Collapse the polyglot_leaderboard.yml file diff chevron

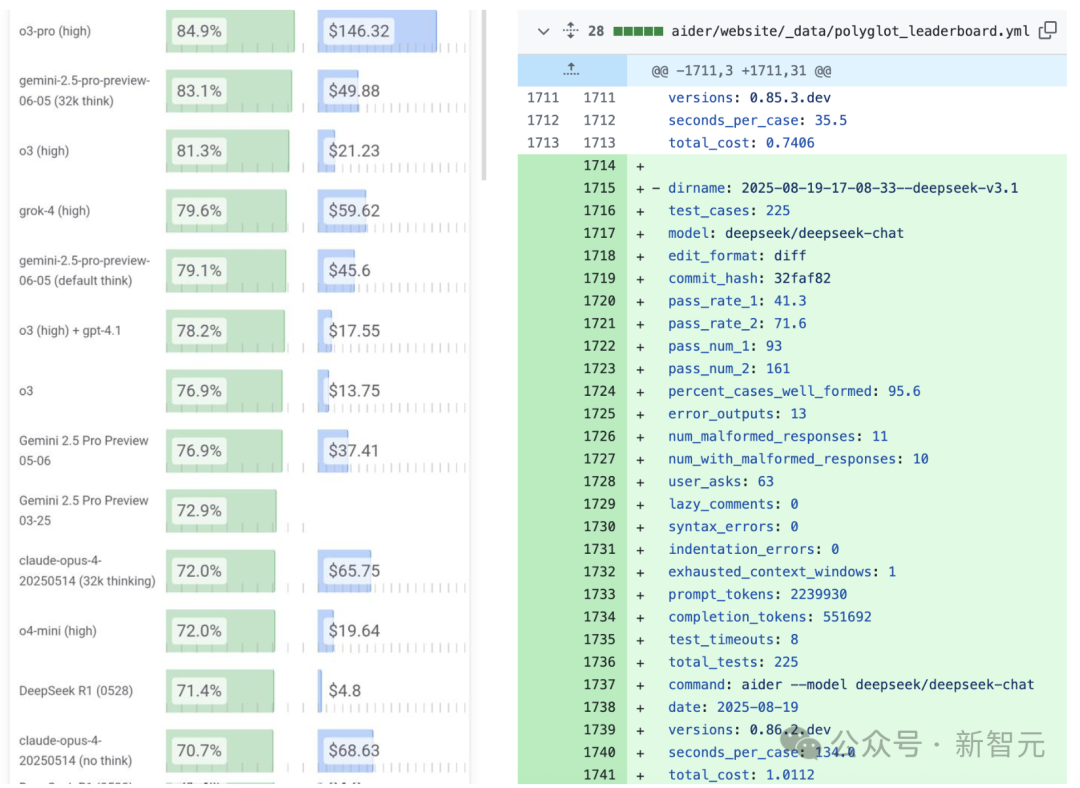(x=543, y=31)
